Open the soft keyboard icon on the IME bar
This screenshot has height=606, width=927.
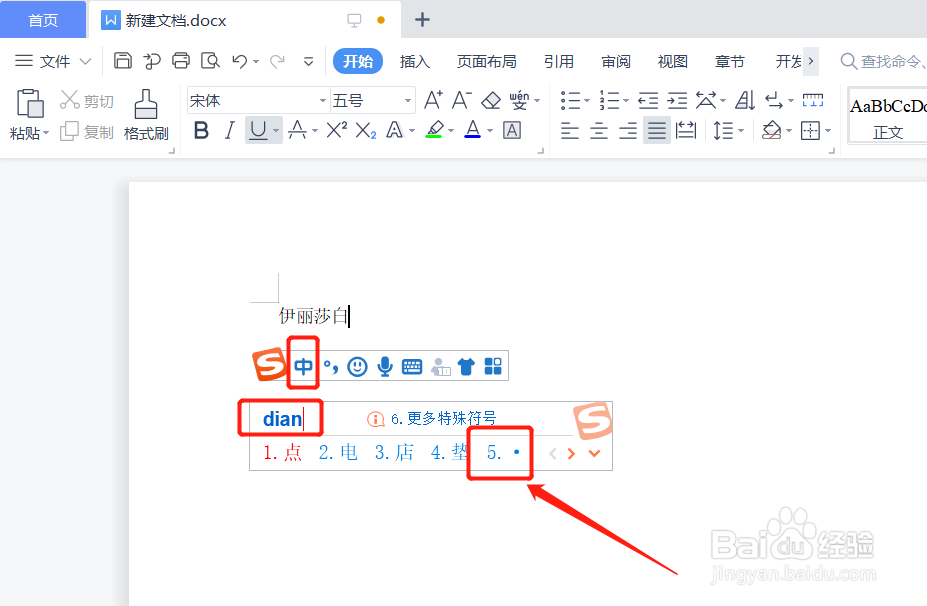tap(412, 366)
